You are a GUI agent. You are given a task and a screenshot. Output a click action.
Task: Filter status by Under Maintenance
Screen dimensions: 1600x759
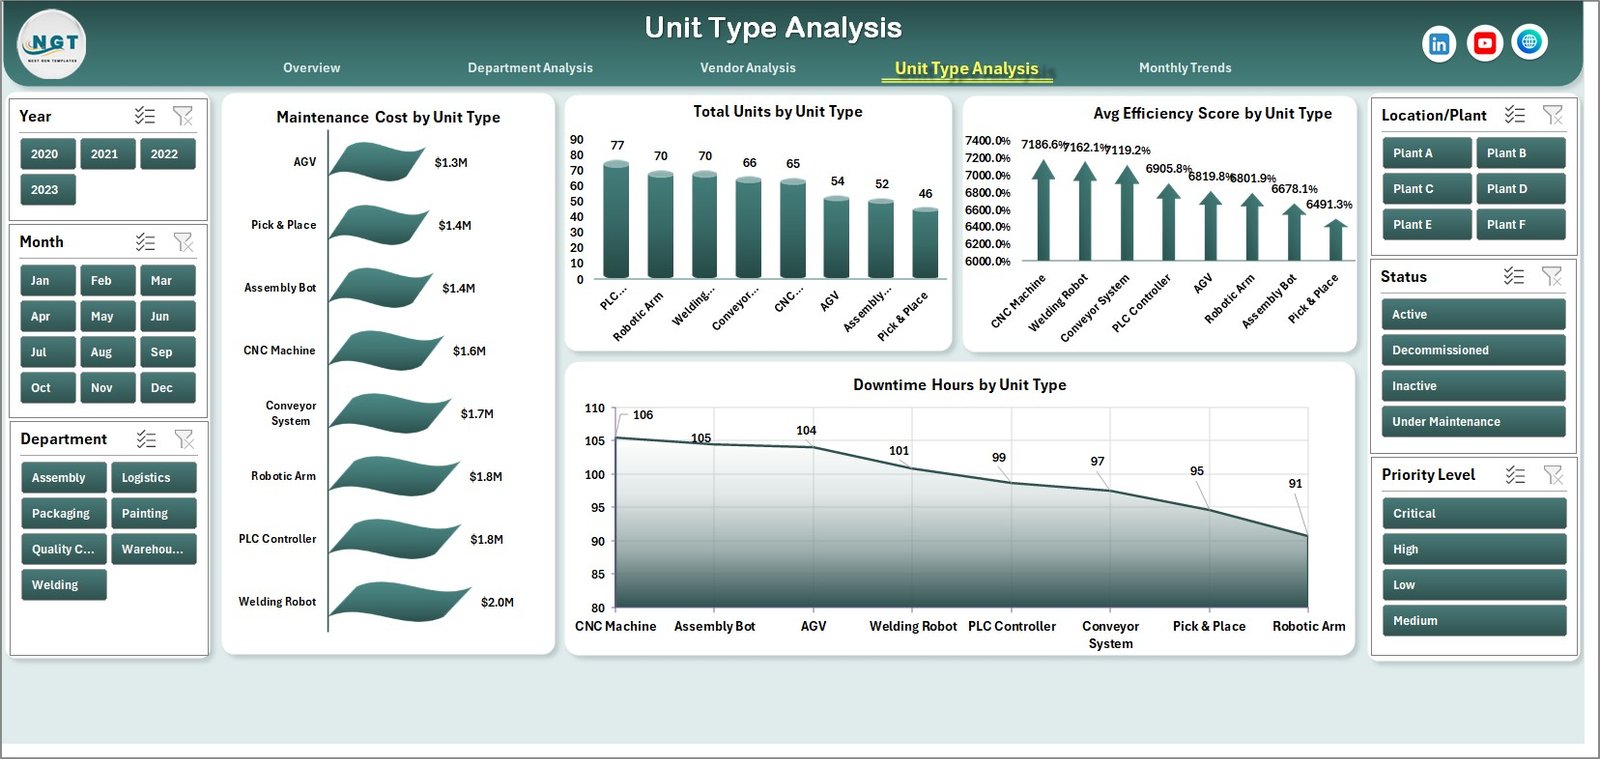(1472, 422)
